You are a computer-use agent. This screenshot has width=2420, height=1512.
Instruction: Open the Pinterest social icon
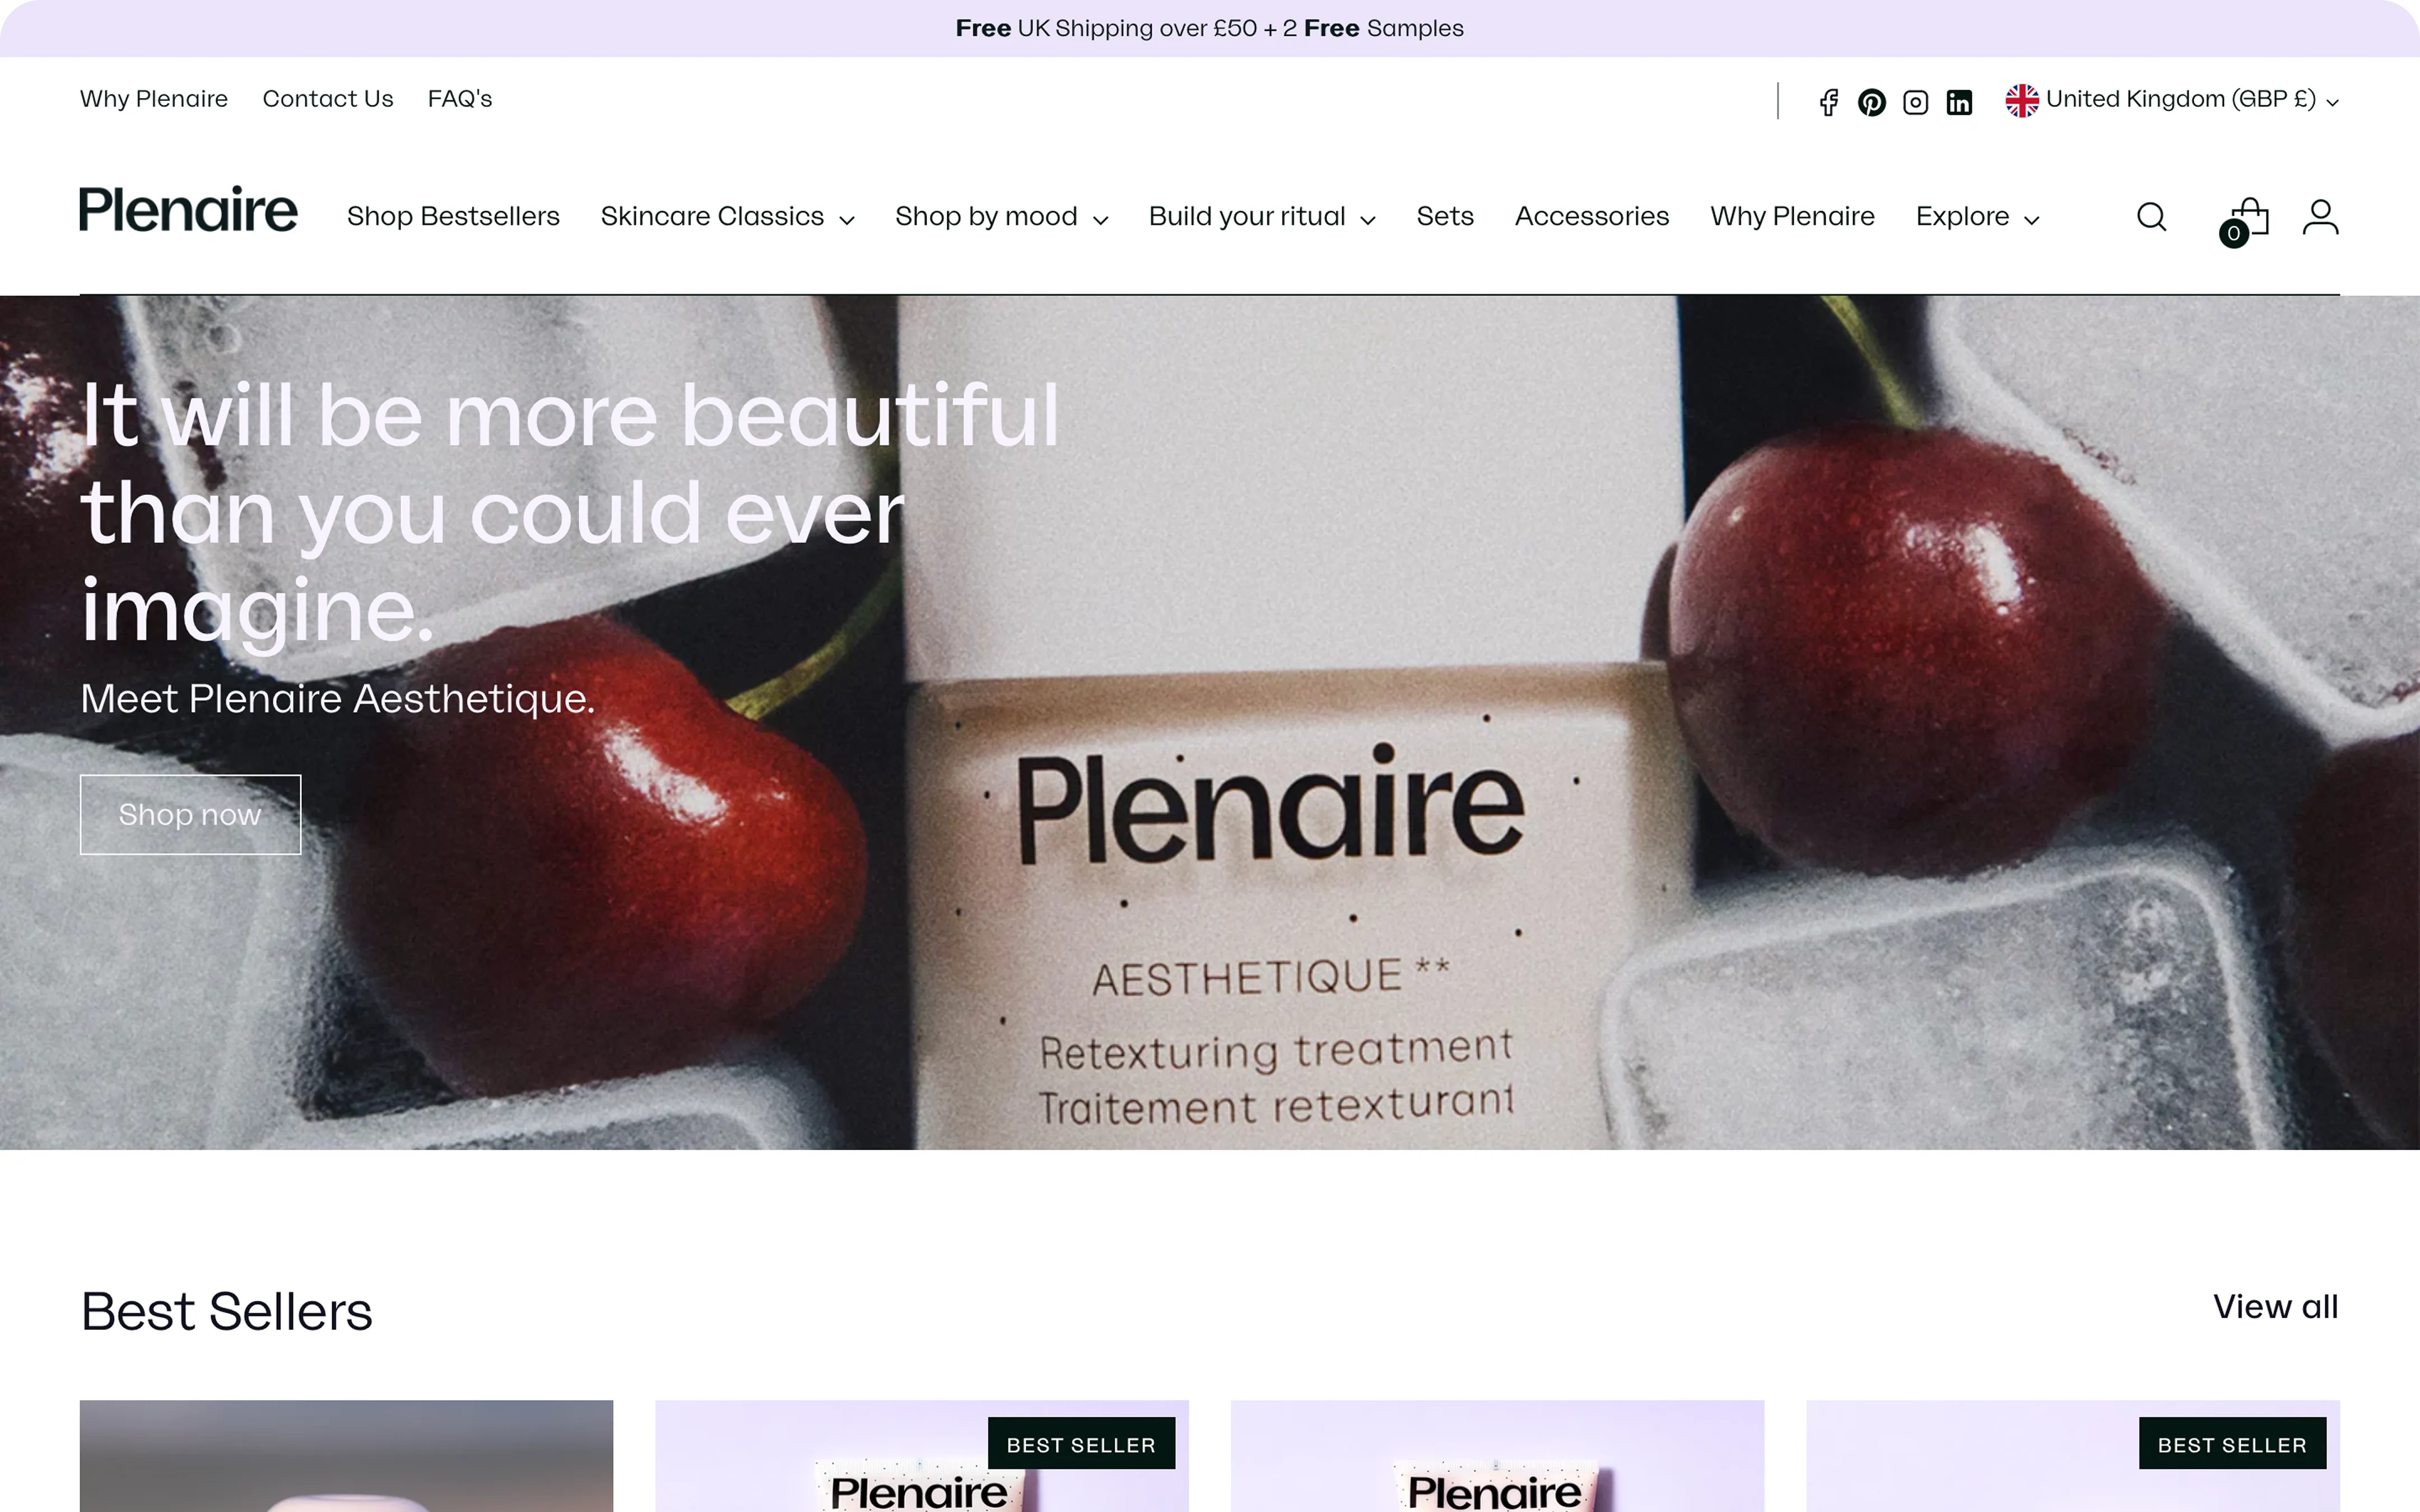[x=1872, y=102]
